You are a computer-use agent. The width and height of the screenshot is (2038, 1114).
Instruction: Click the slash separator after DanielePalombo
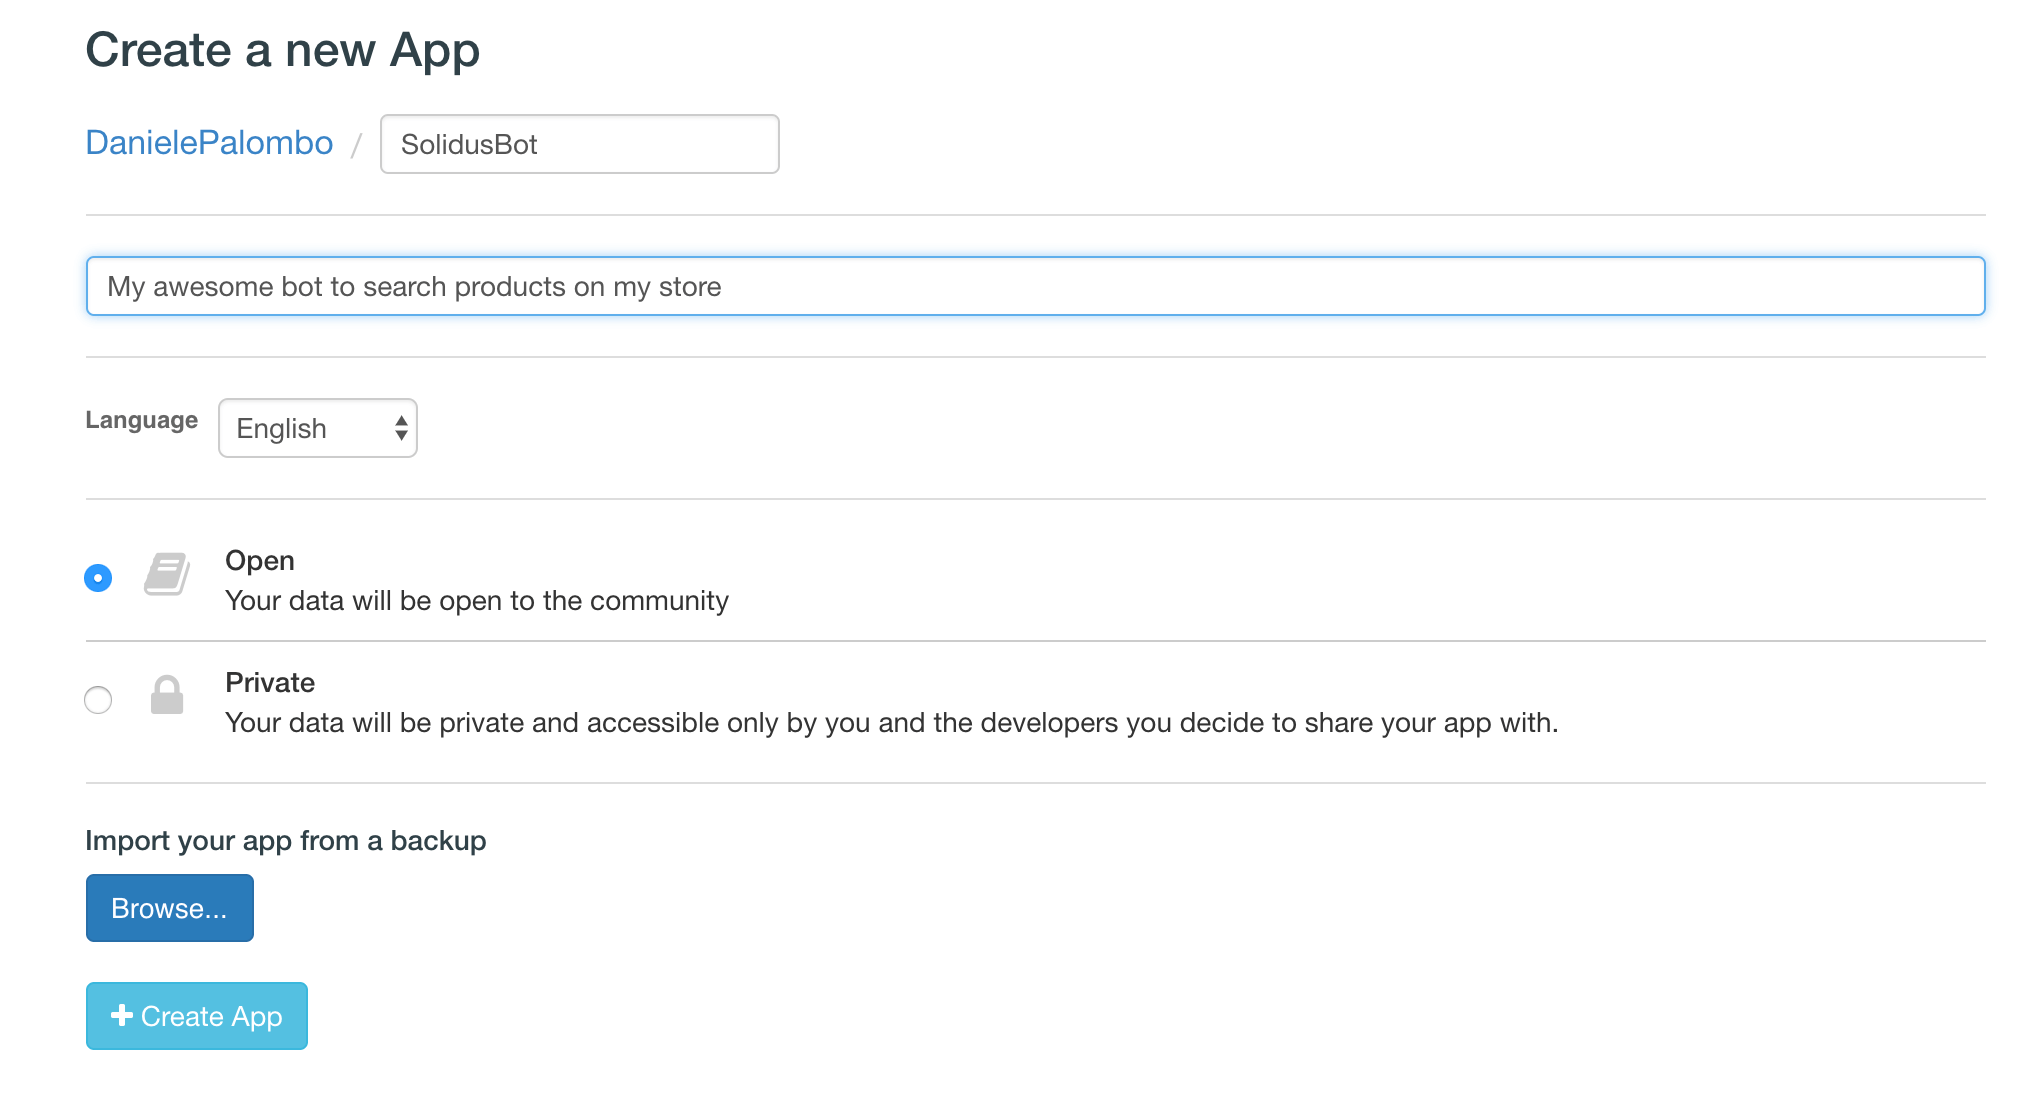tap(356, 146)
